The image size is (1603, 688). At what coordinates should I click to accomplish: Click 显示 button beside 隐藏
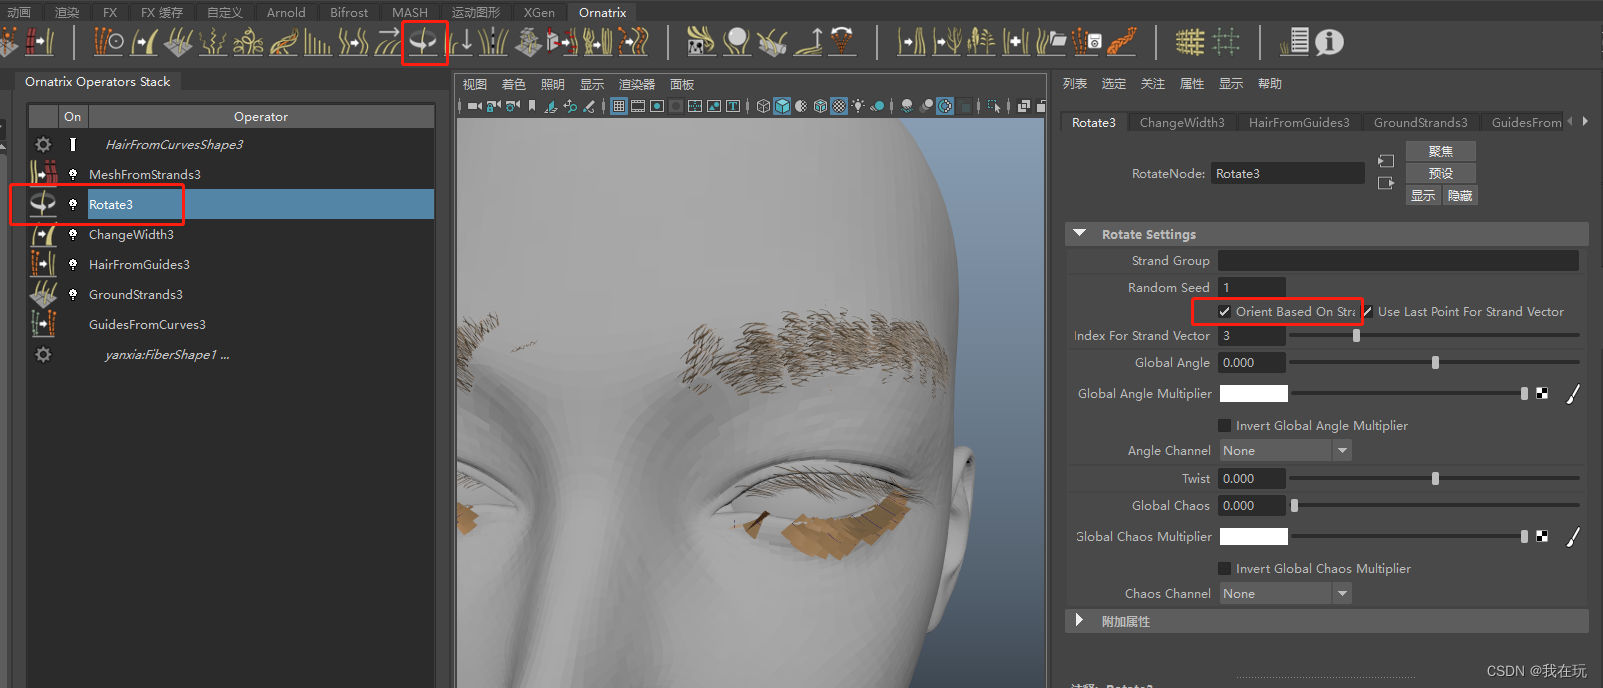[x=1423, y=196]
